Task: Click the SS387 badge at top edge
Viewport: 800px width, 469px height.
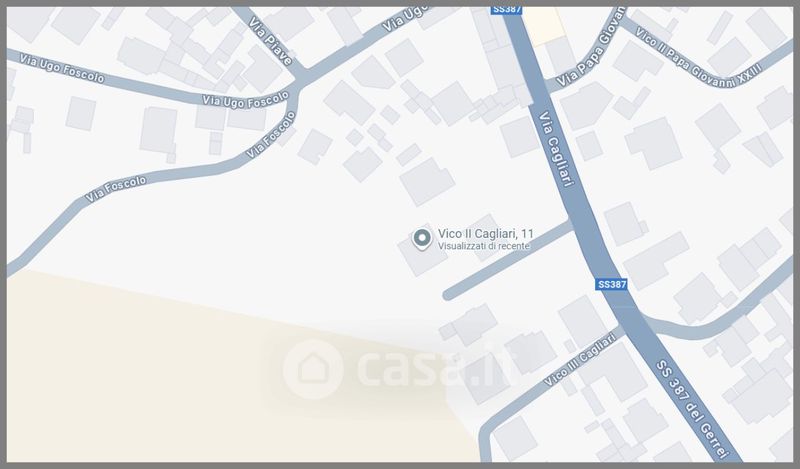Action: point(506,10)
